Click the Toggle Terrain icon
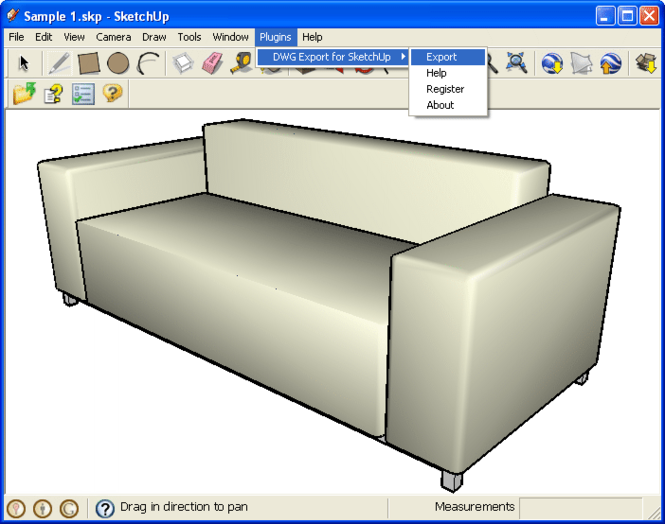This screenshot has width=665, height=524. point(581,64)
